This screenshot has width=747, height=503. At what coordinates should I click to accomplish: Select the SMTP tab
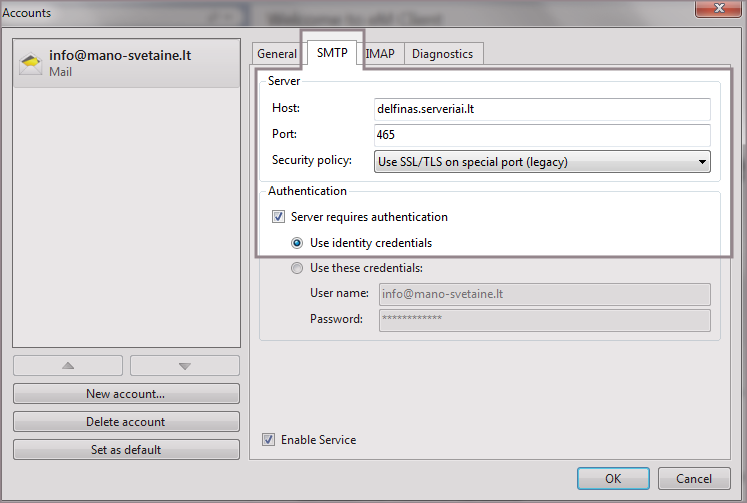(332, 53)
